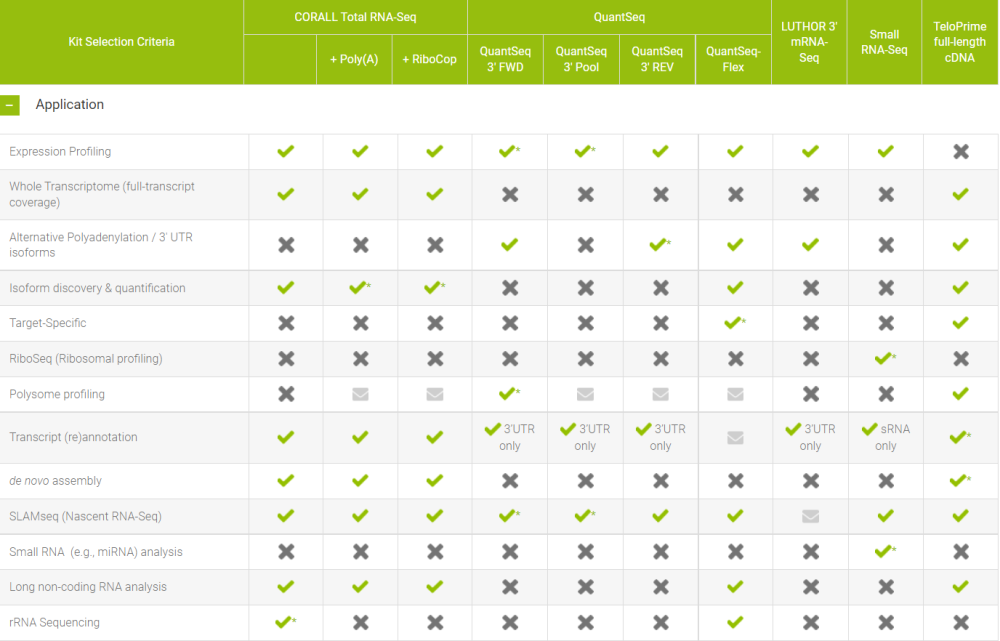Collapse the Application section minus button

[10, 105]
